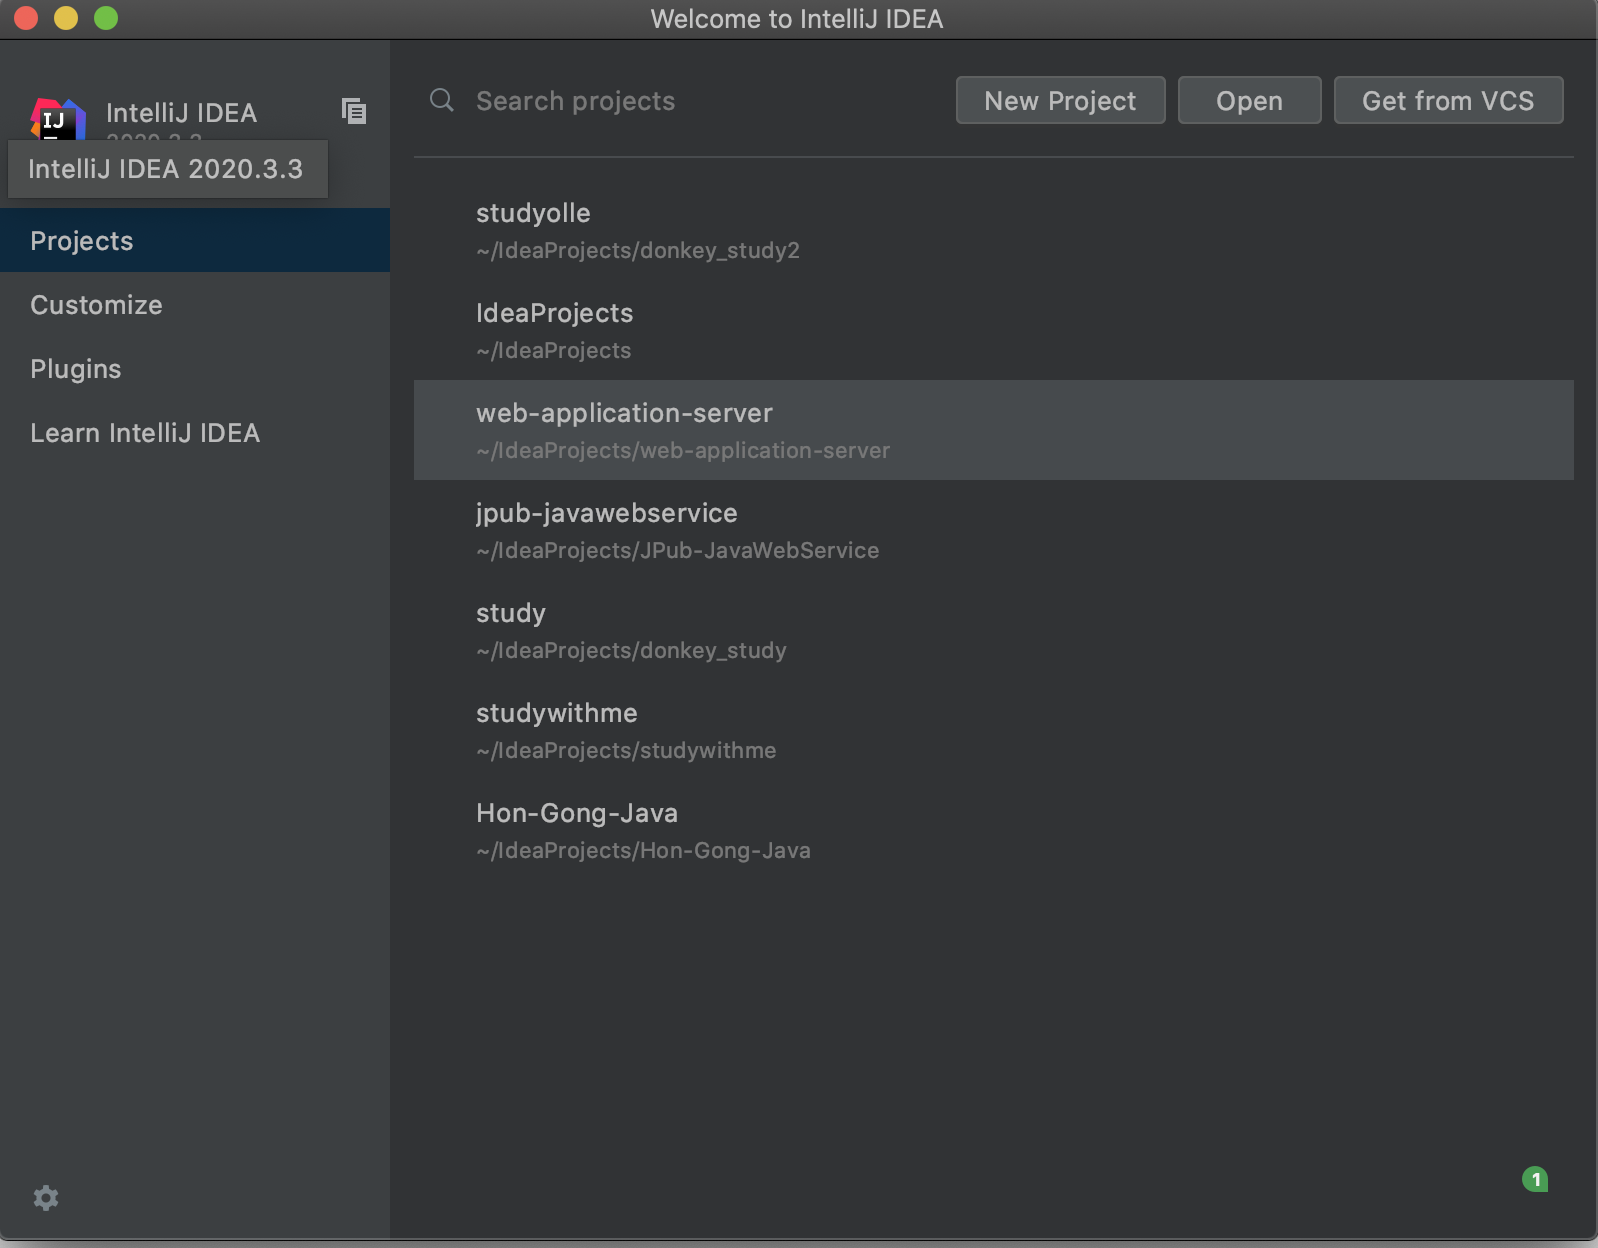Select the Projects tab

coord(195,240)
